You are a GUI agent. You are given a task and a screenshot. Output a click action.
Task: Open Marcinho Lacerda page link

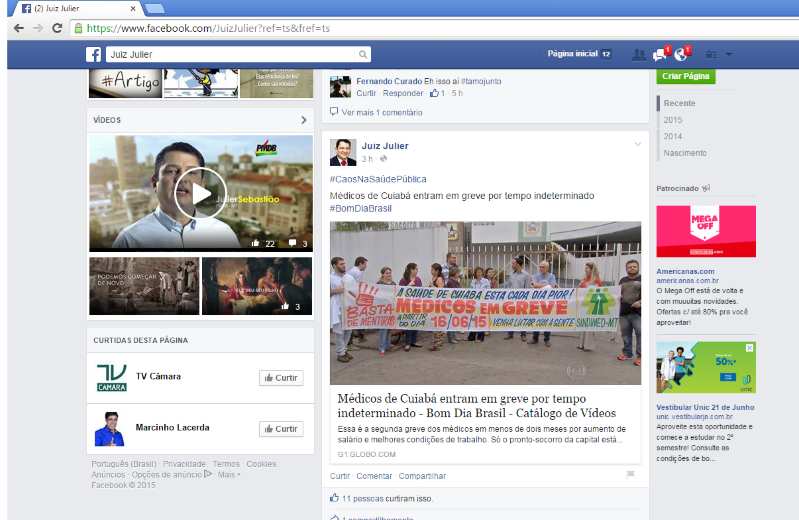[172, 427]
